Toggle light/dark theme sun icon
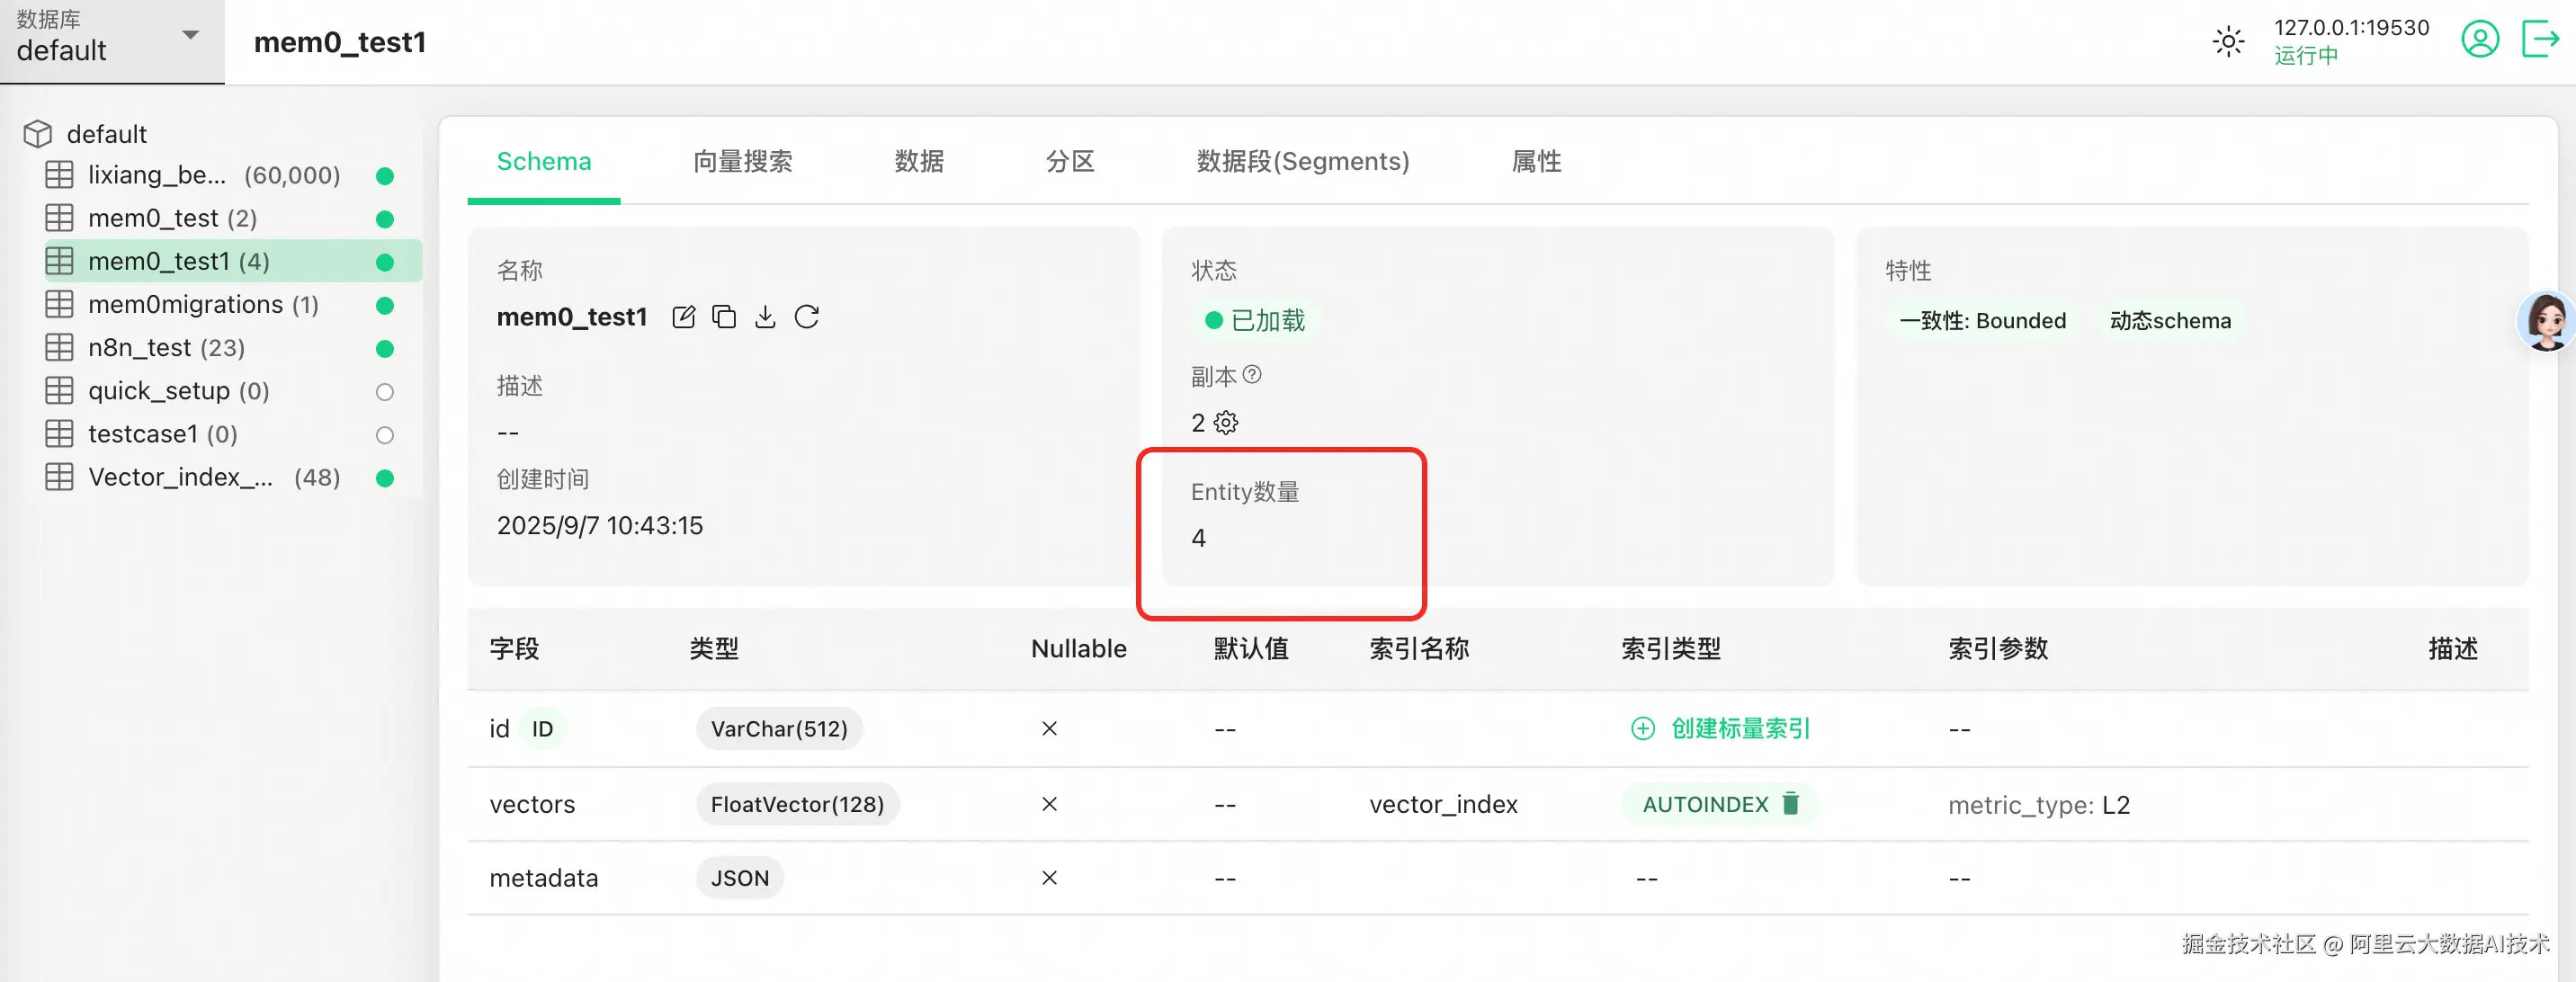 pos(2228,42)
